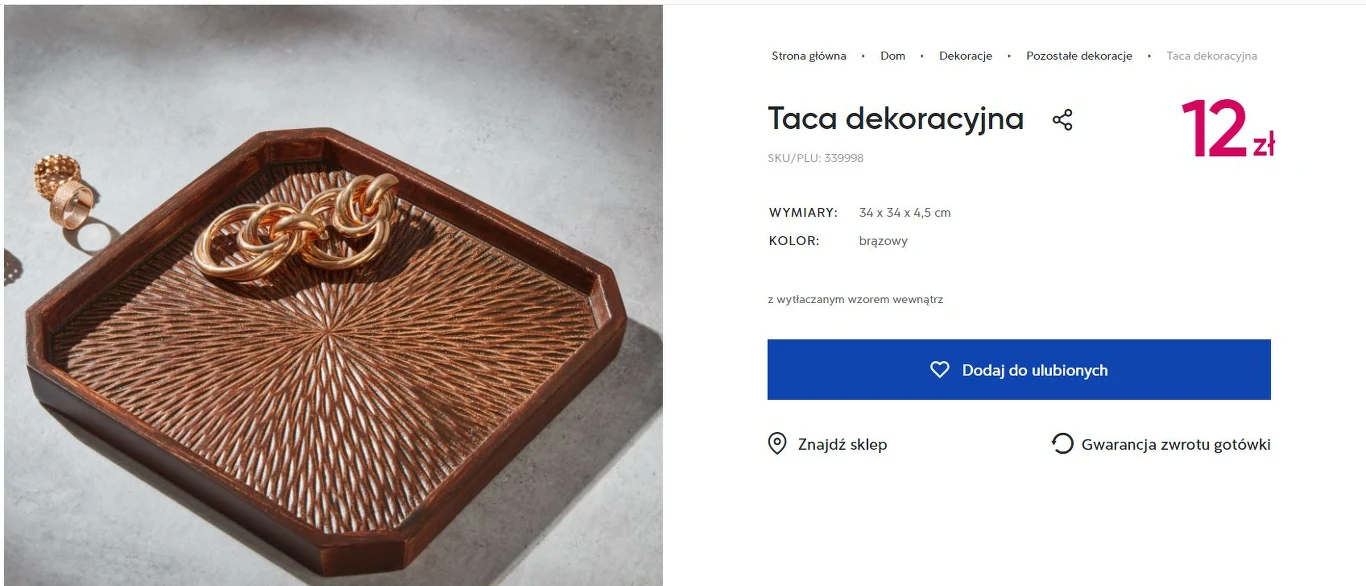The image size is (1366, 586).
Task: Open the Dom category from breadcrumb
Action: coord(891,56)
